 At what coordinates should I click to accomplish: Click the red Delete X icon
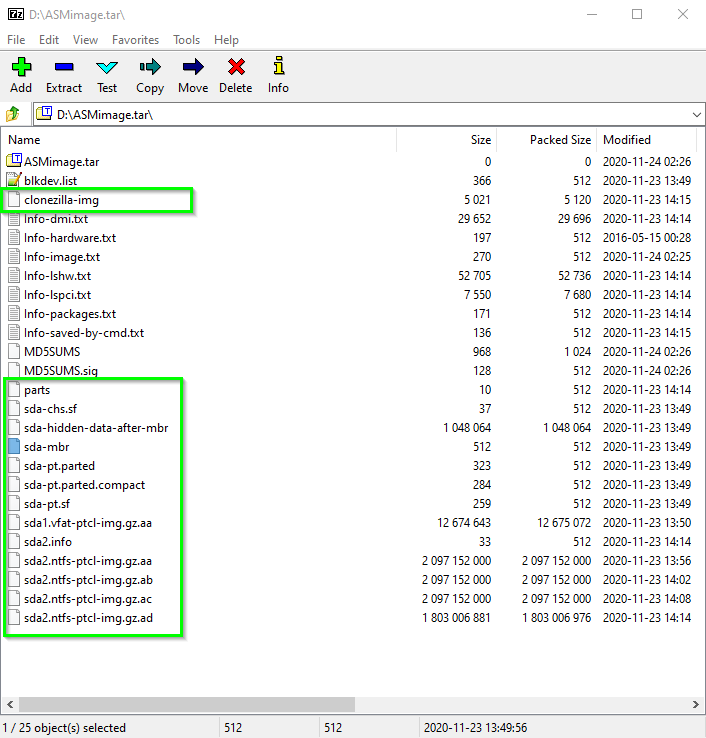236,67
